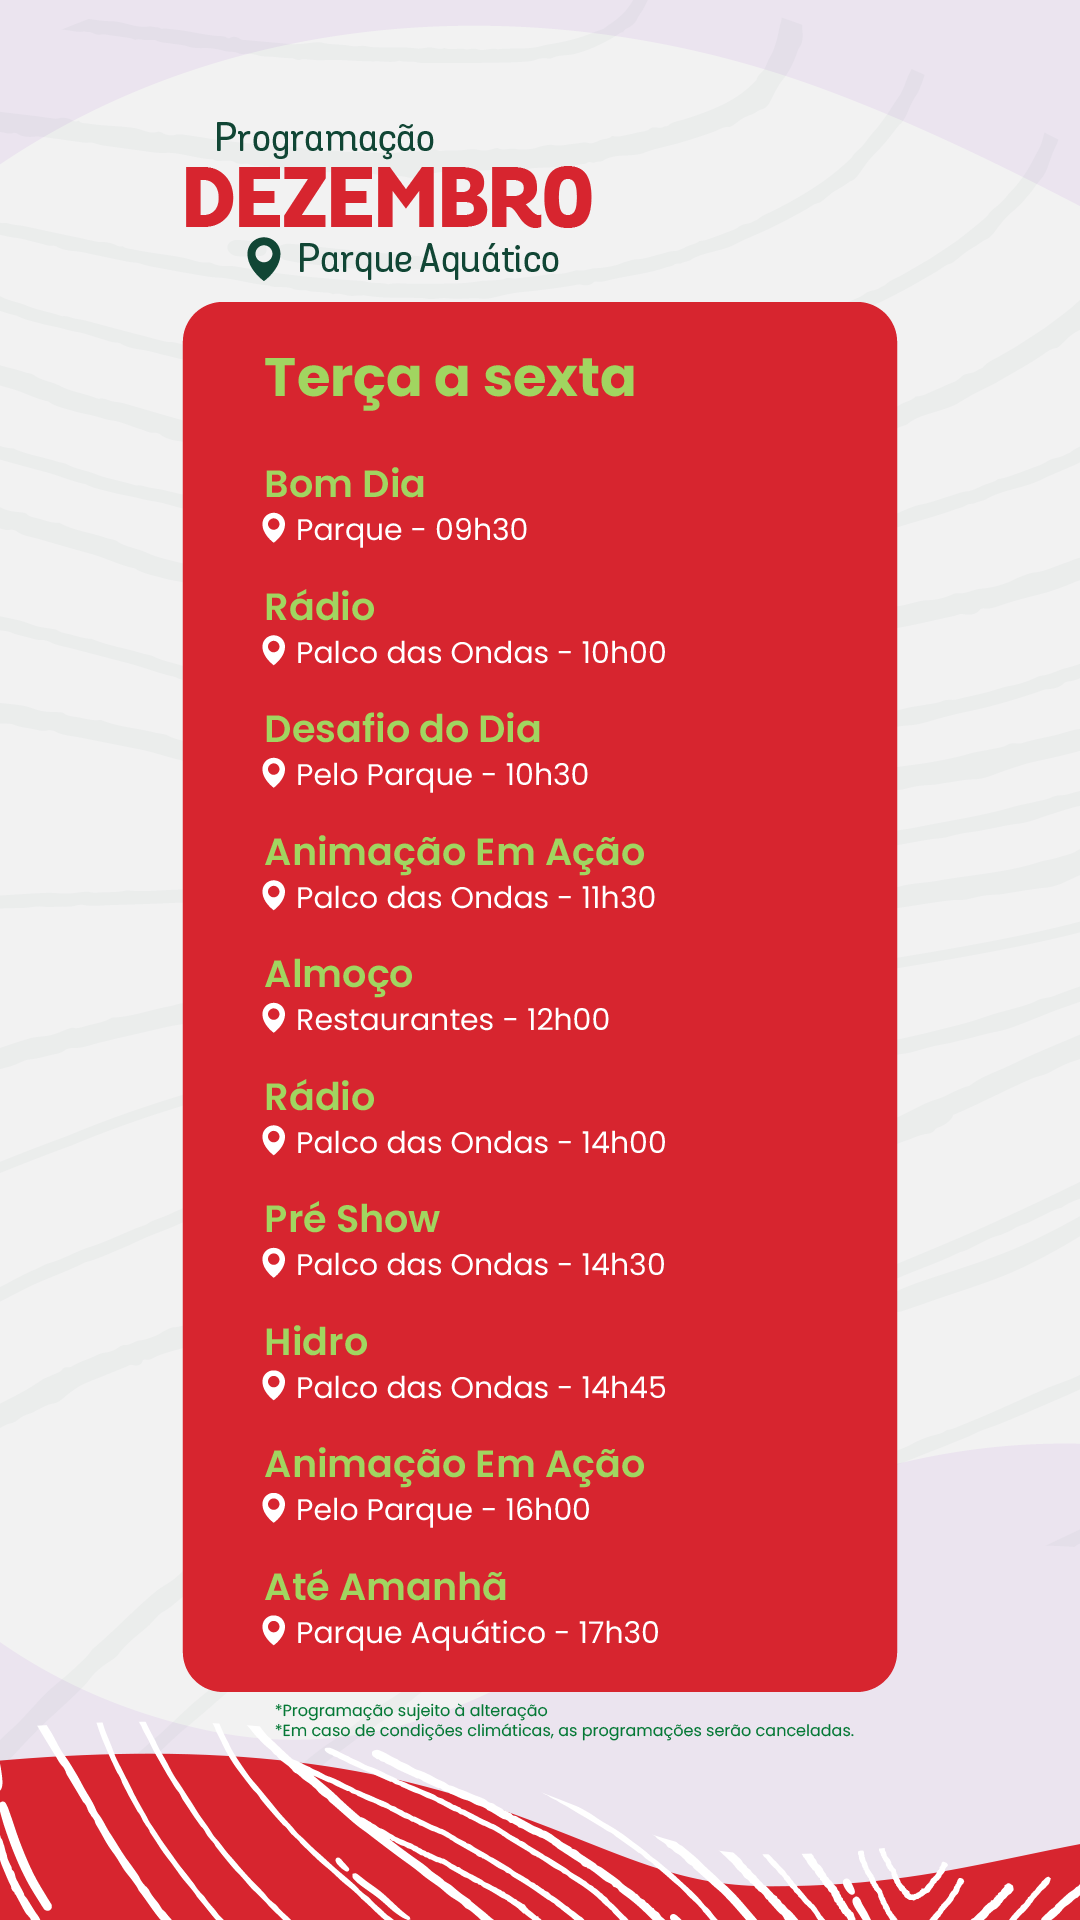Click the pin icon beside Palco das Ondas - 14h00

[273, 1140]
